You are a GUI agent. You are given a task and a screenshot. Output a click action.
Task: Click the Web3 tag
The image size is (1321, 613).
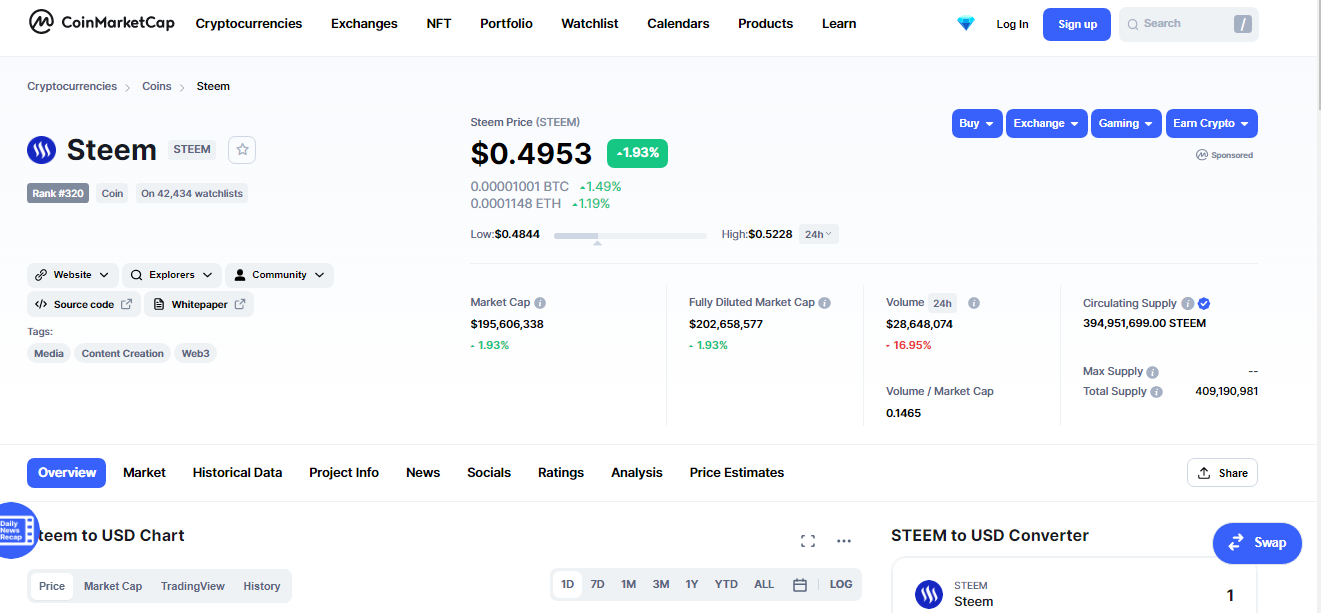point(196,353)
